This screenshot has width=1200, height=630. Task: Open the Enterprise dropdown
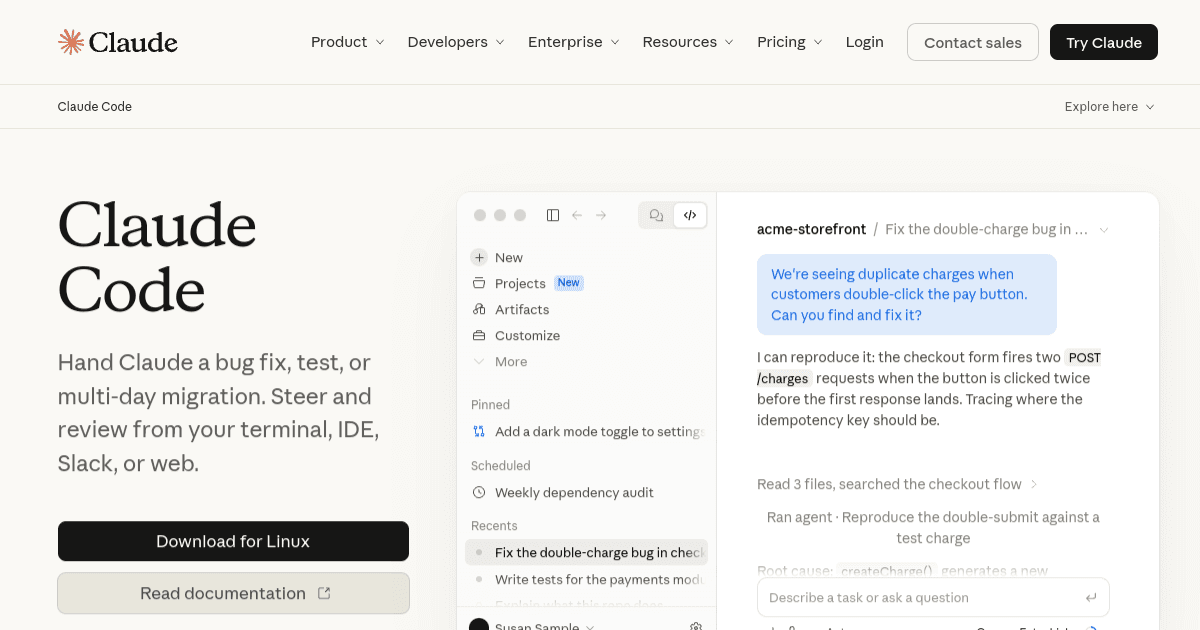coord(574,42)
